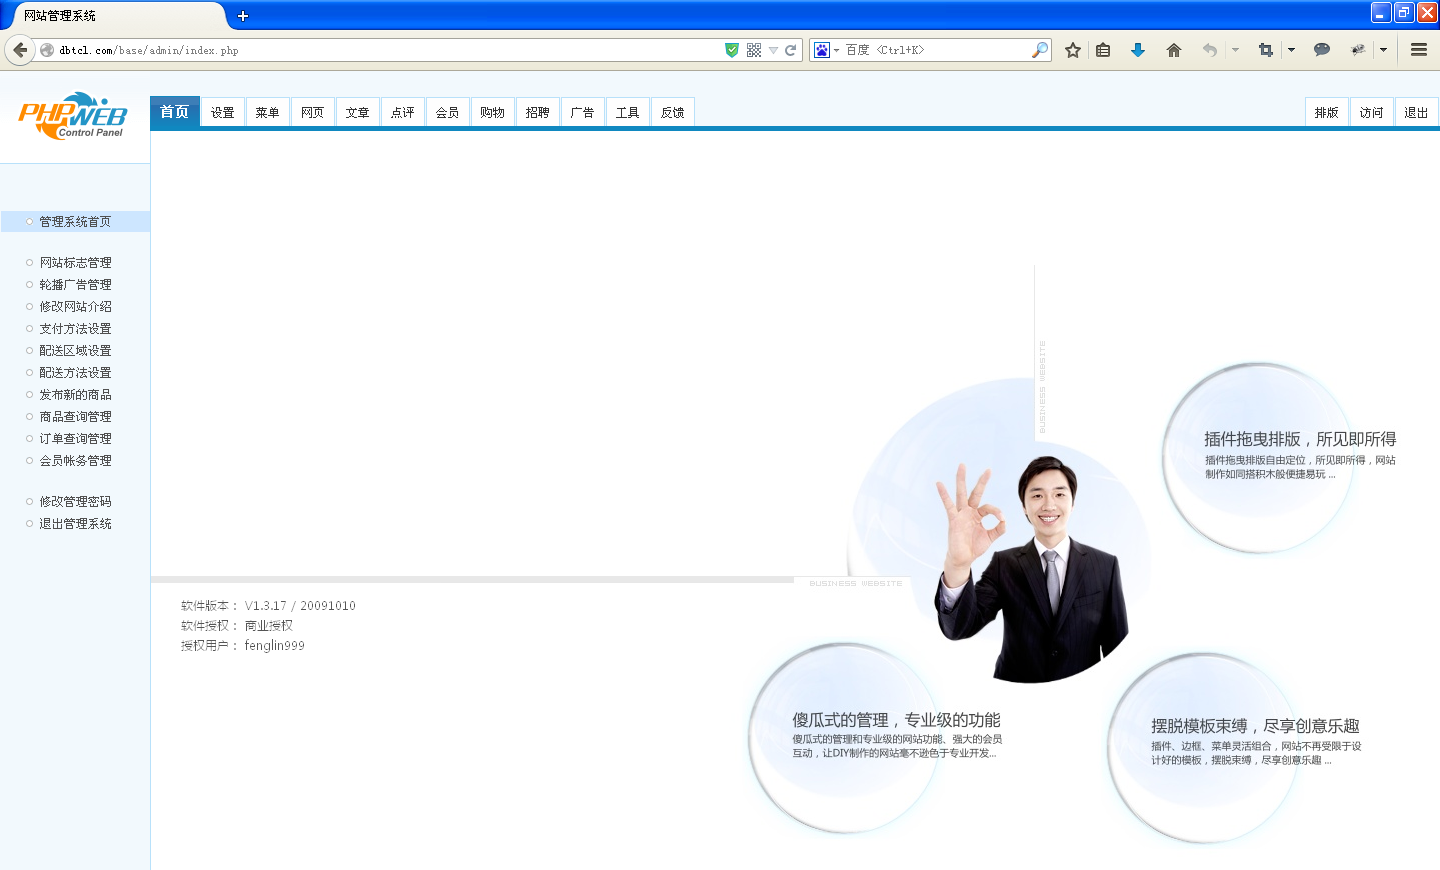Click the 插件拖曳排版，所见即所得 bubble heading
This screenshot has height=870, width=1440.
click(1300, 439)
